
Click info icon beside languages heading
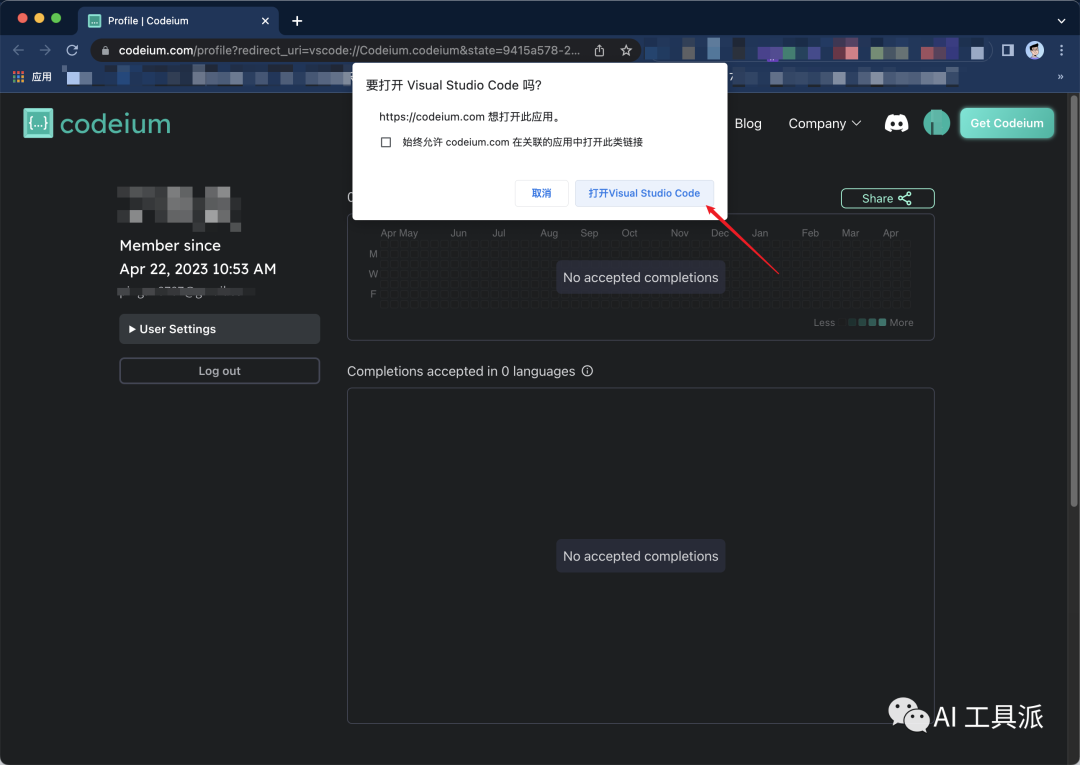[x=587, y=371]
